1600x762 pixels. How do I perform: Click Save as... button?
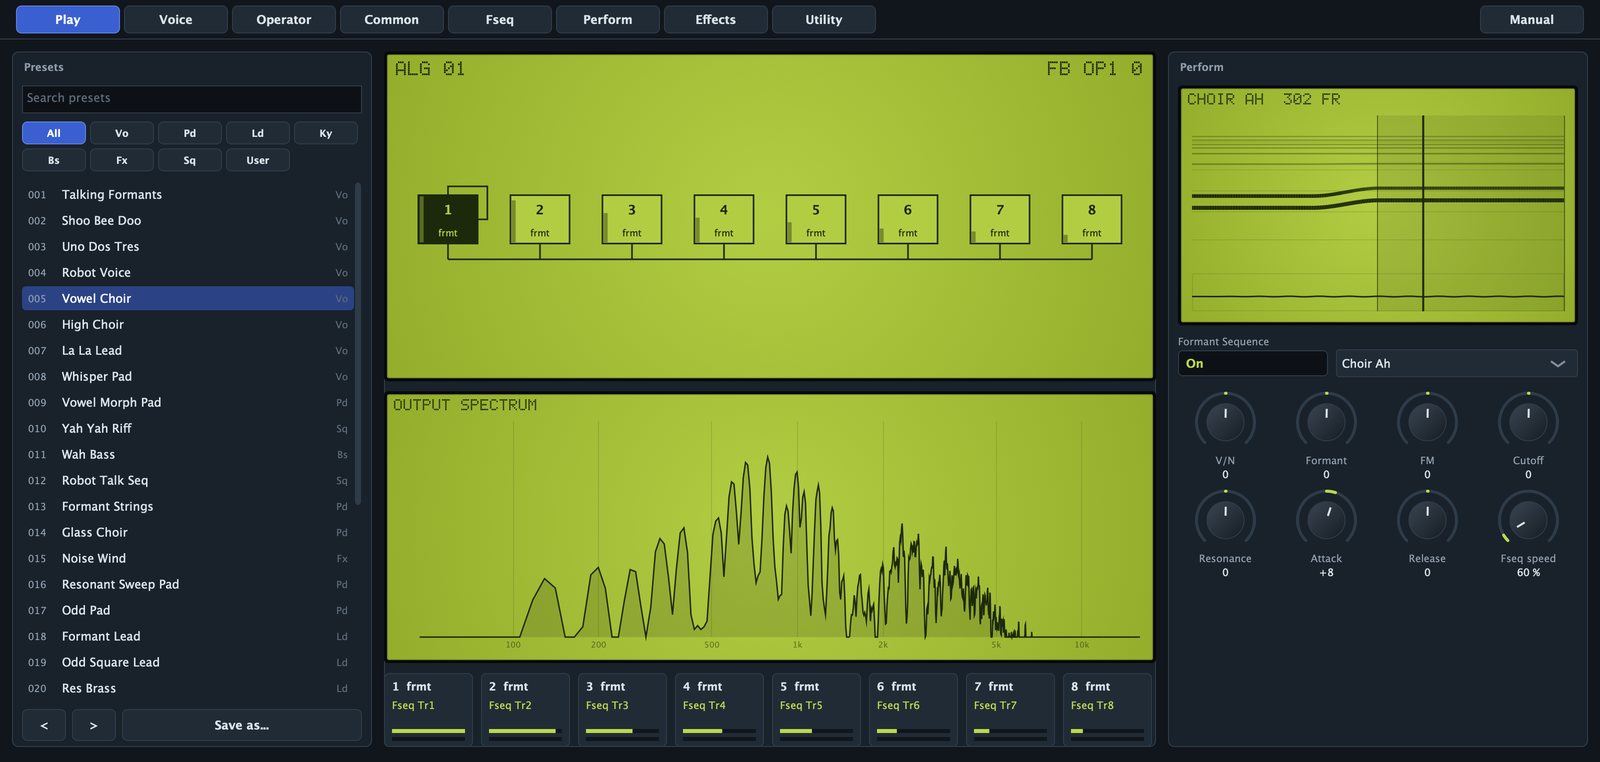click(242, 725)
